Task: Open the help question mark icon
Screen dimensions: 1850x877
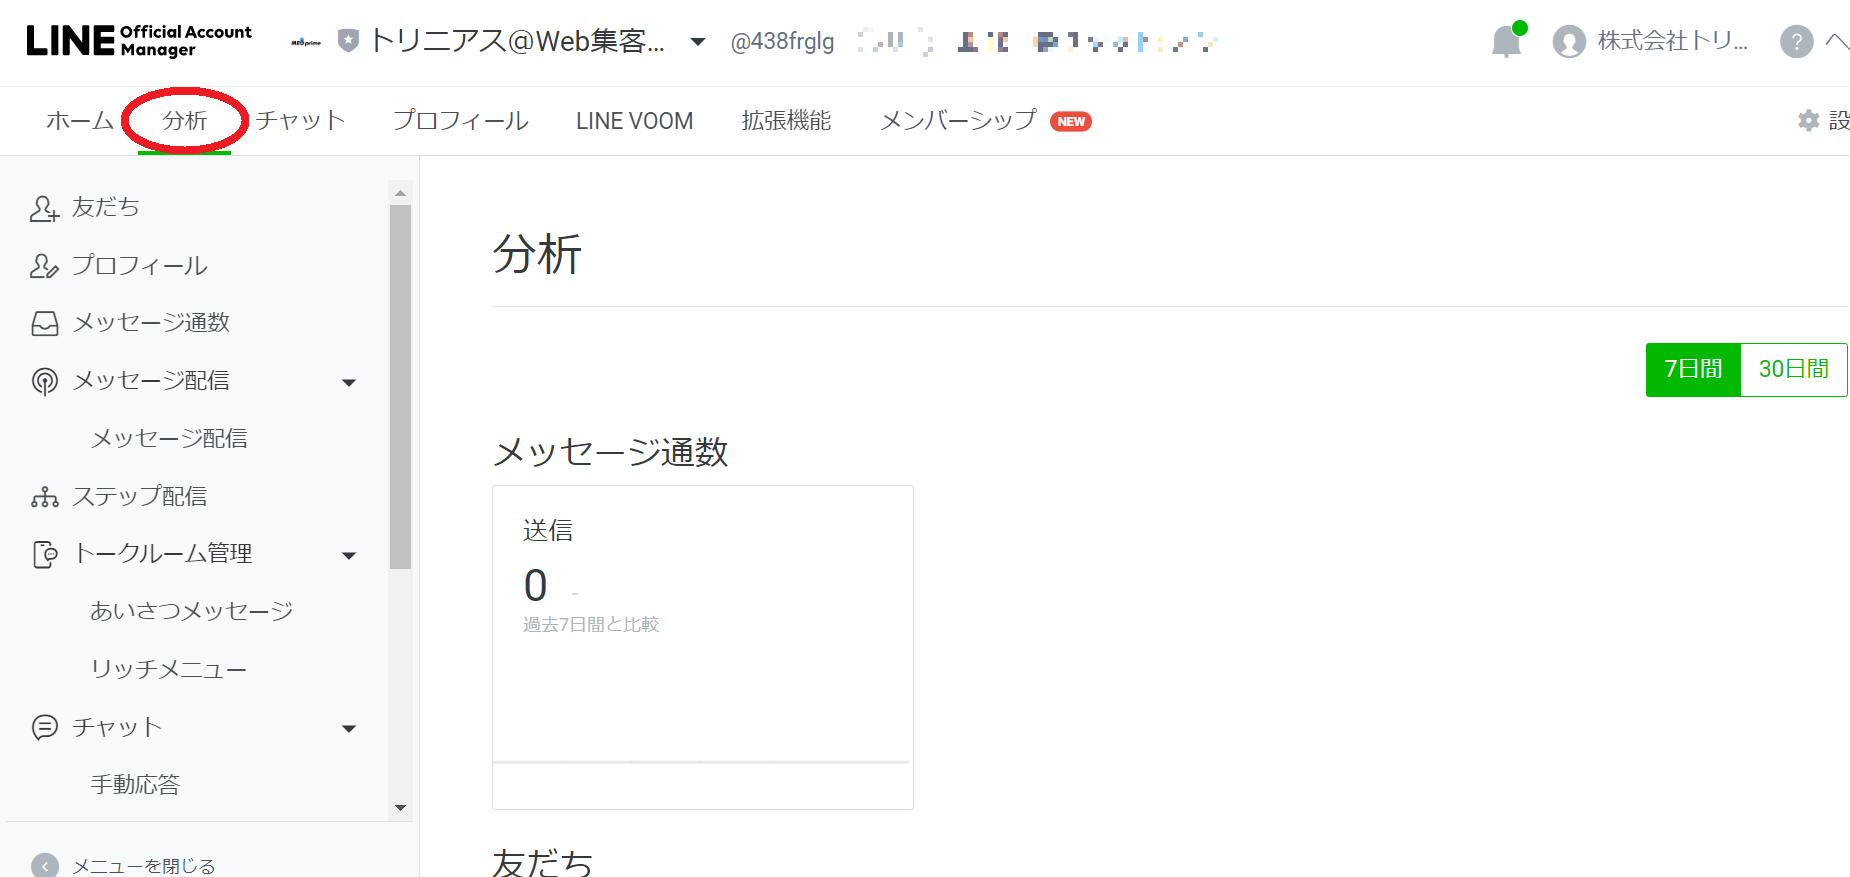Action: pos(1796,41)
